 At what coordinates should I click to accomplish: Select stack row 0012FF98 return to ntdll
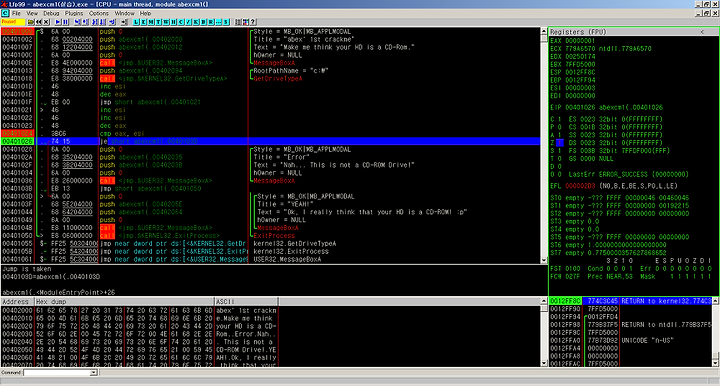click(630, 325)
